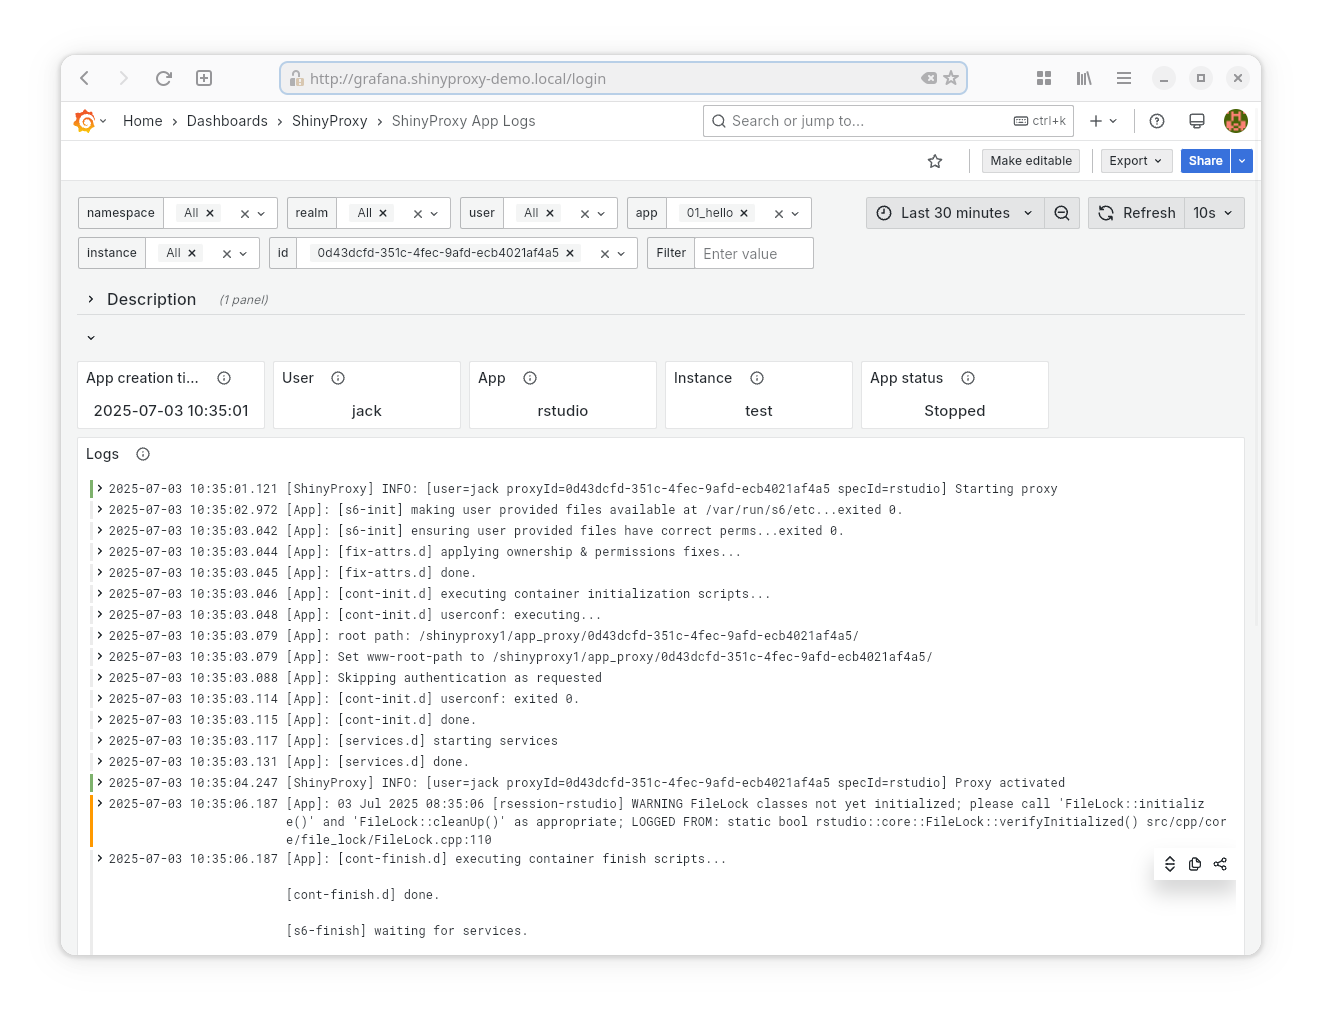Open a new tab with plus icon
This screenshot has width=1322, height=1022.
pyautogui.click(x=204, y=78)
